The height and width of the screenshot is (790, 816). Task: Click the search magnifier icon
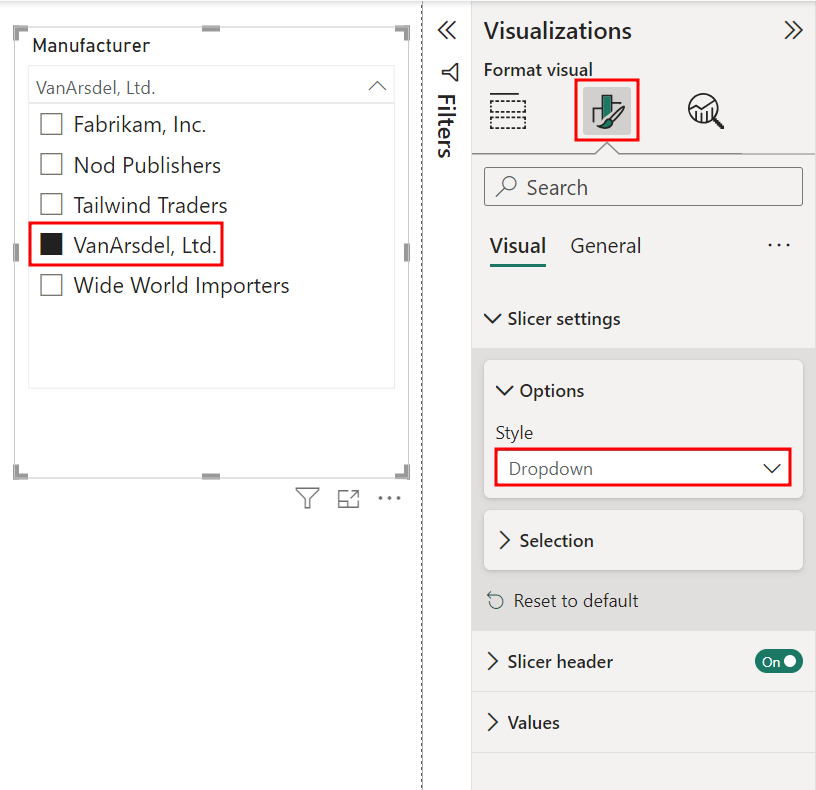point(506,186)
